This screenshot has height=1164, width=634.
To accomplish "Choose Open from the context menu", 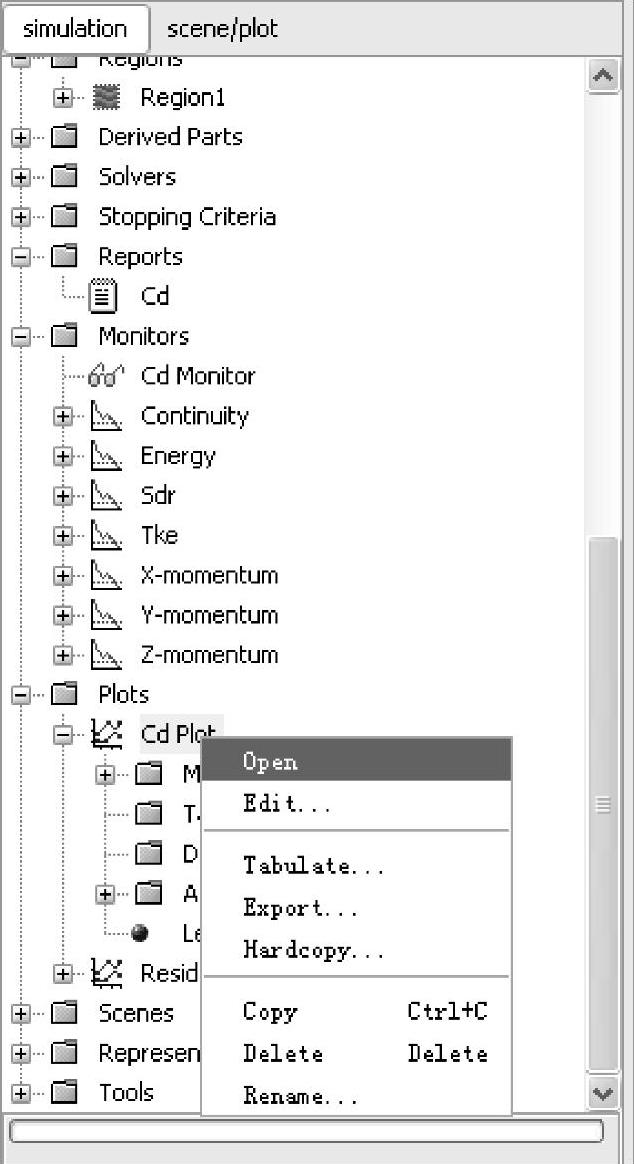I will tap(270, 762).
